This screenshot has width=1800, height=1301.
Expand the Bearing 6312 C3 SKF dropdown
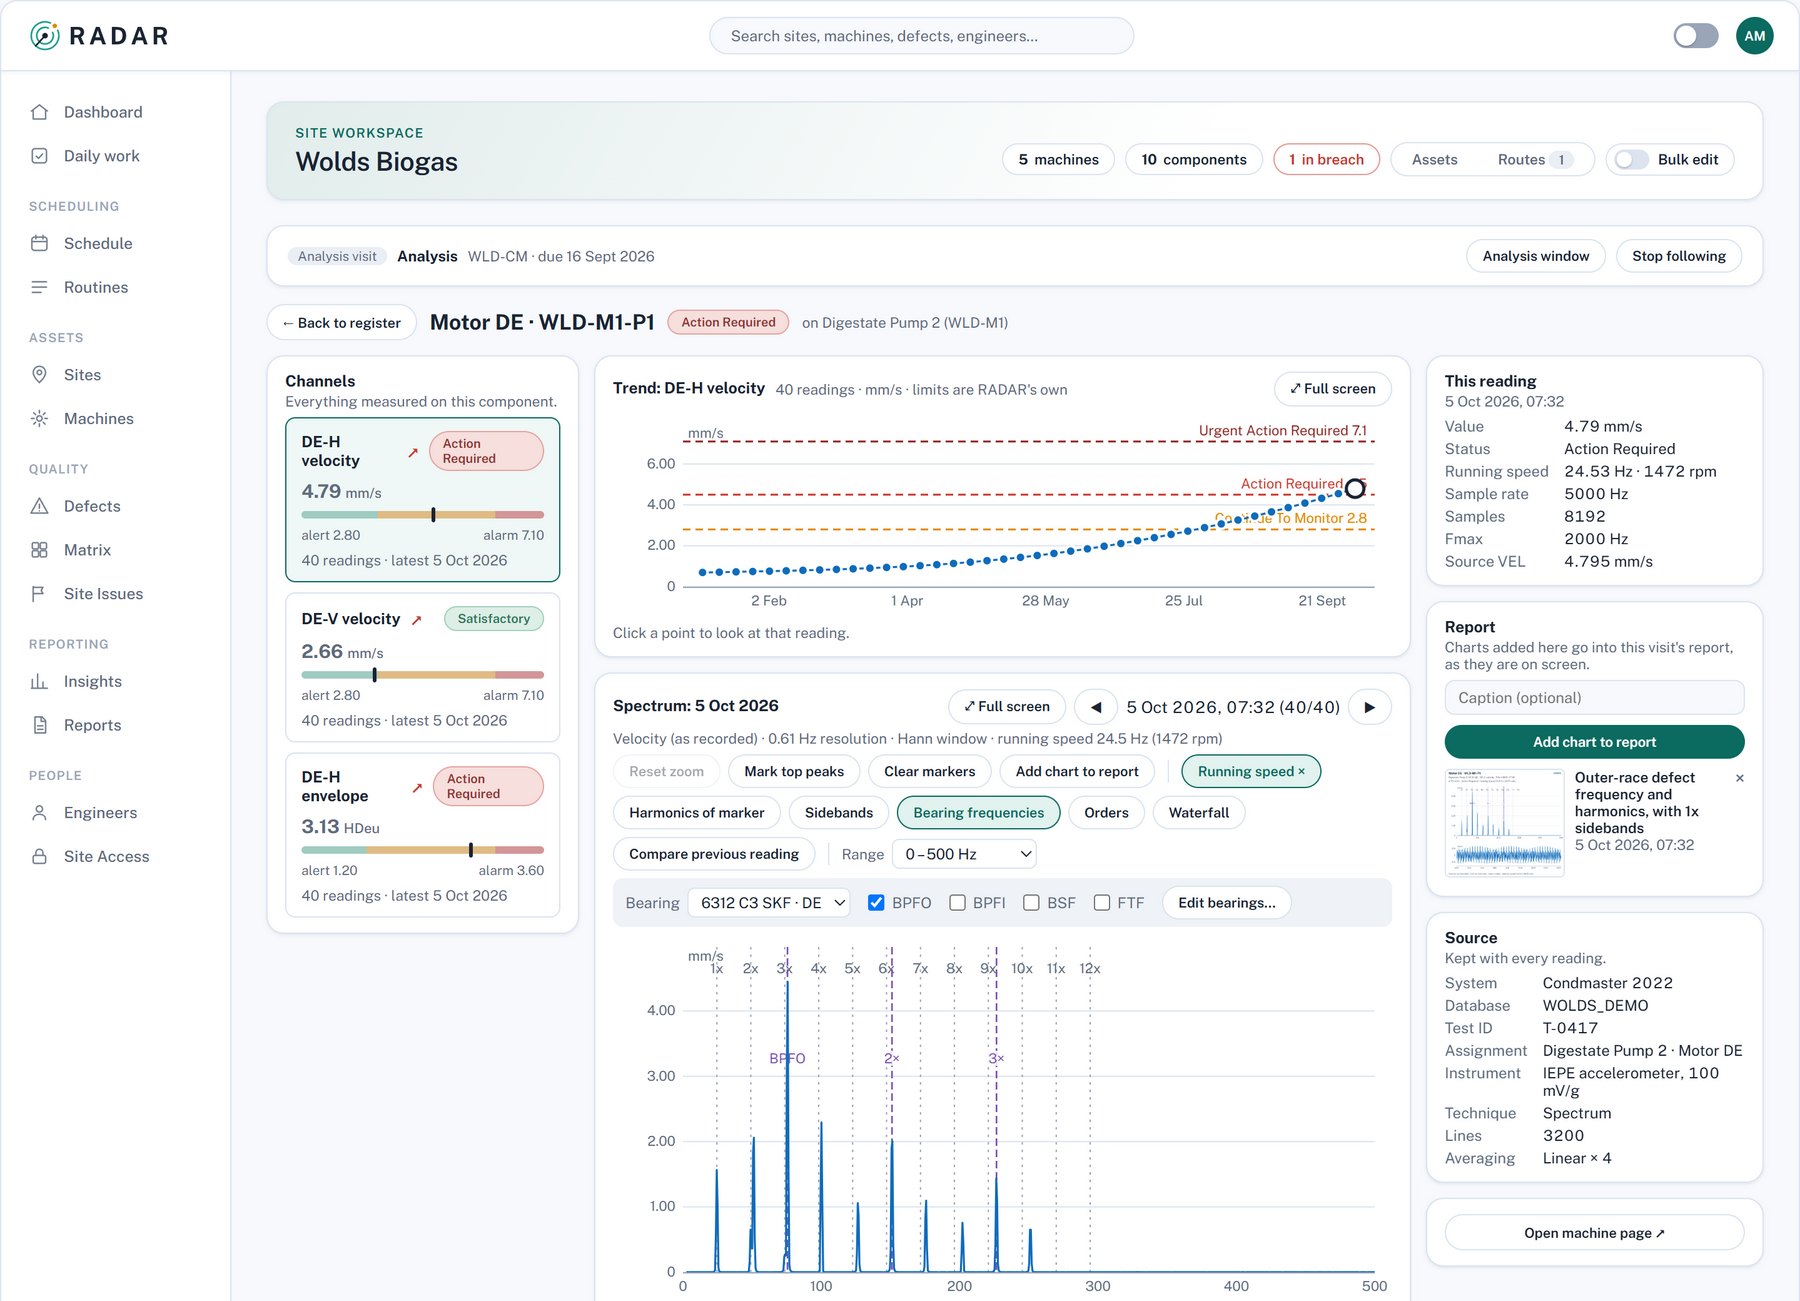tap(769, 903)
